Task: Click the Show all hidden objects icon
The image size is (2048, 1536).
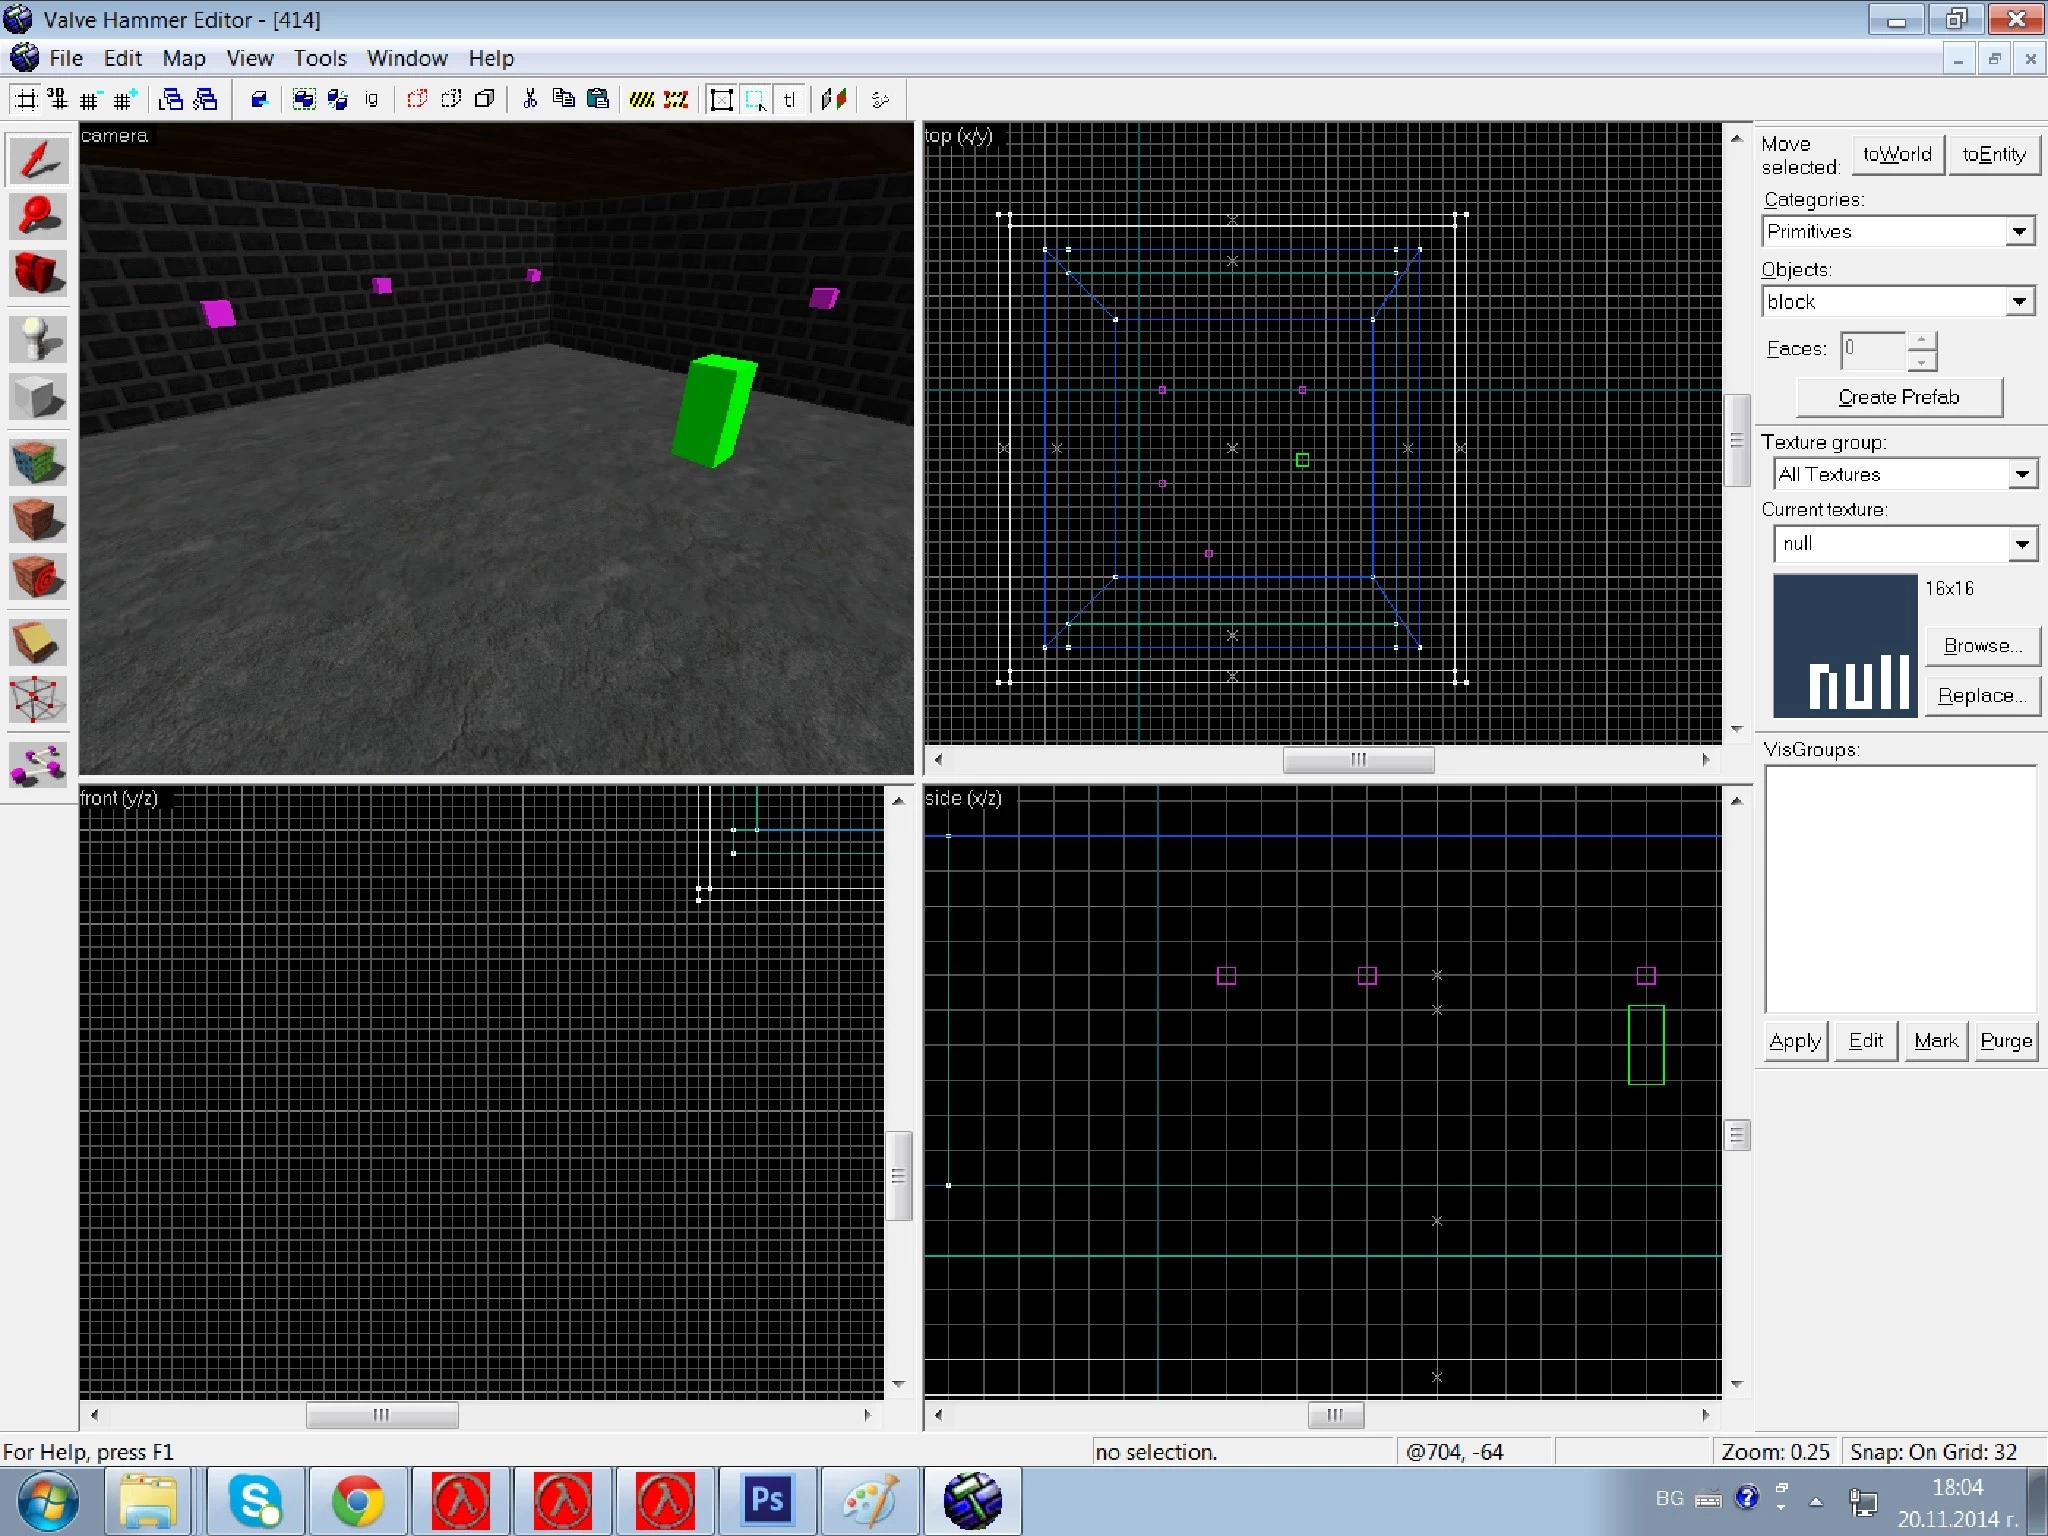Action: pyautogui.click(x=484, y=99)
